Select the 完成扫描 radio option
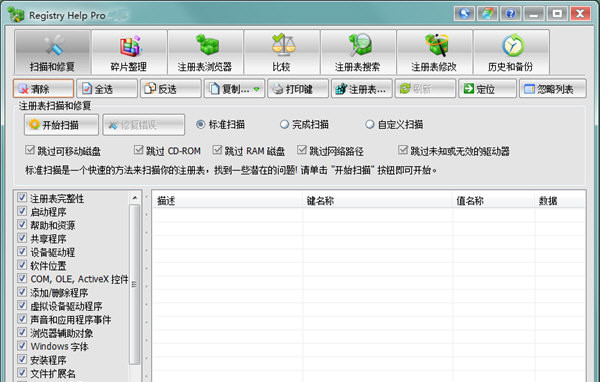600x382 pixels. 284,124
